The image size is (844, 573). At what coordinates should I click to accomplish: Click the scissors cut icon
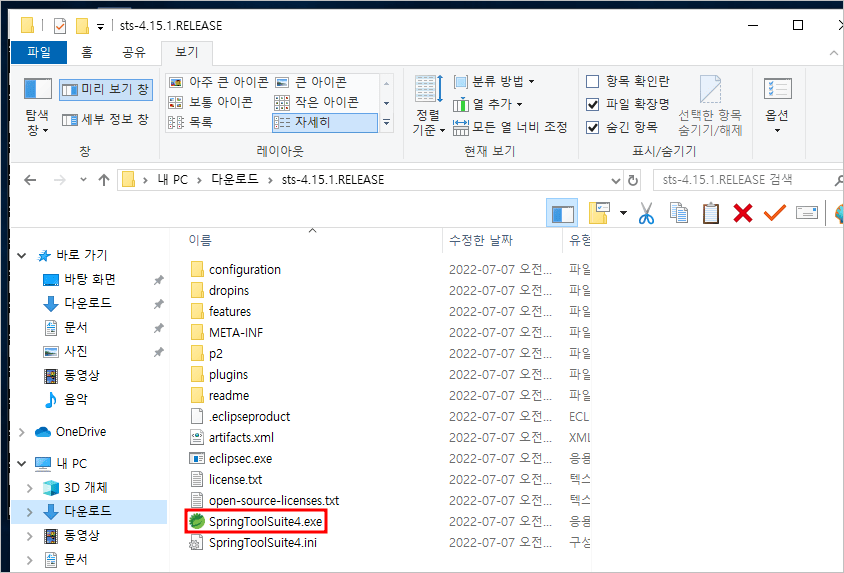(x=646, y=213)
